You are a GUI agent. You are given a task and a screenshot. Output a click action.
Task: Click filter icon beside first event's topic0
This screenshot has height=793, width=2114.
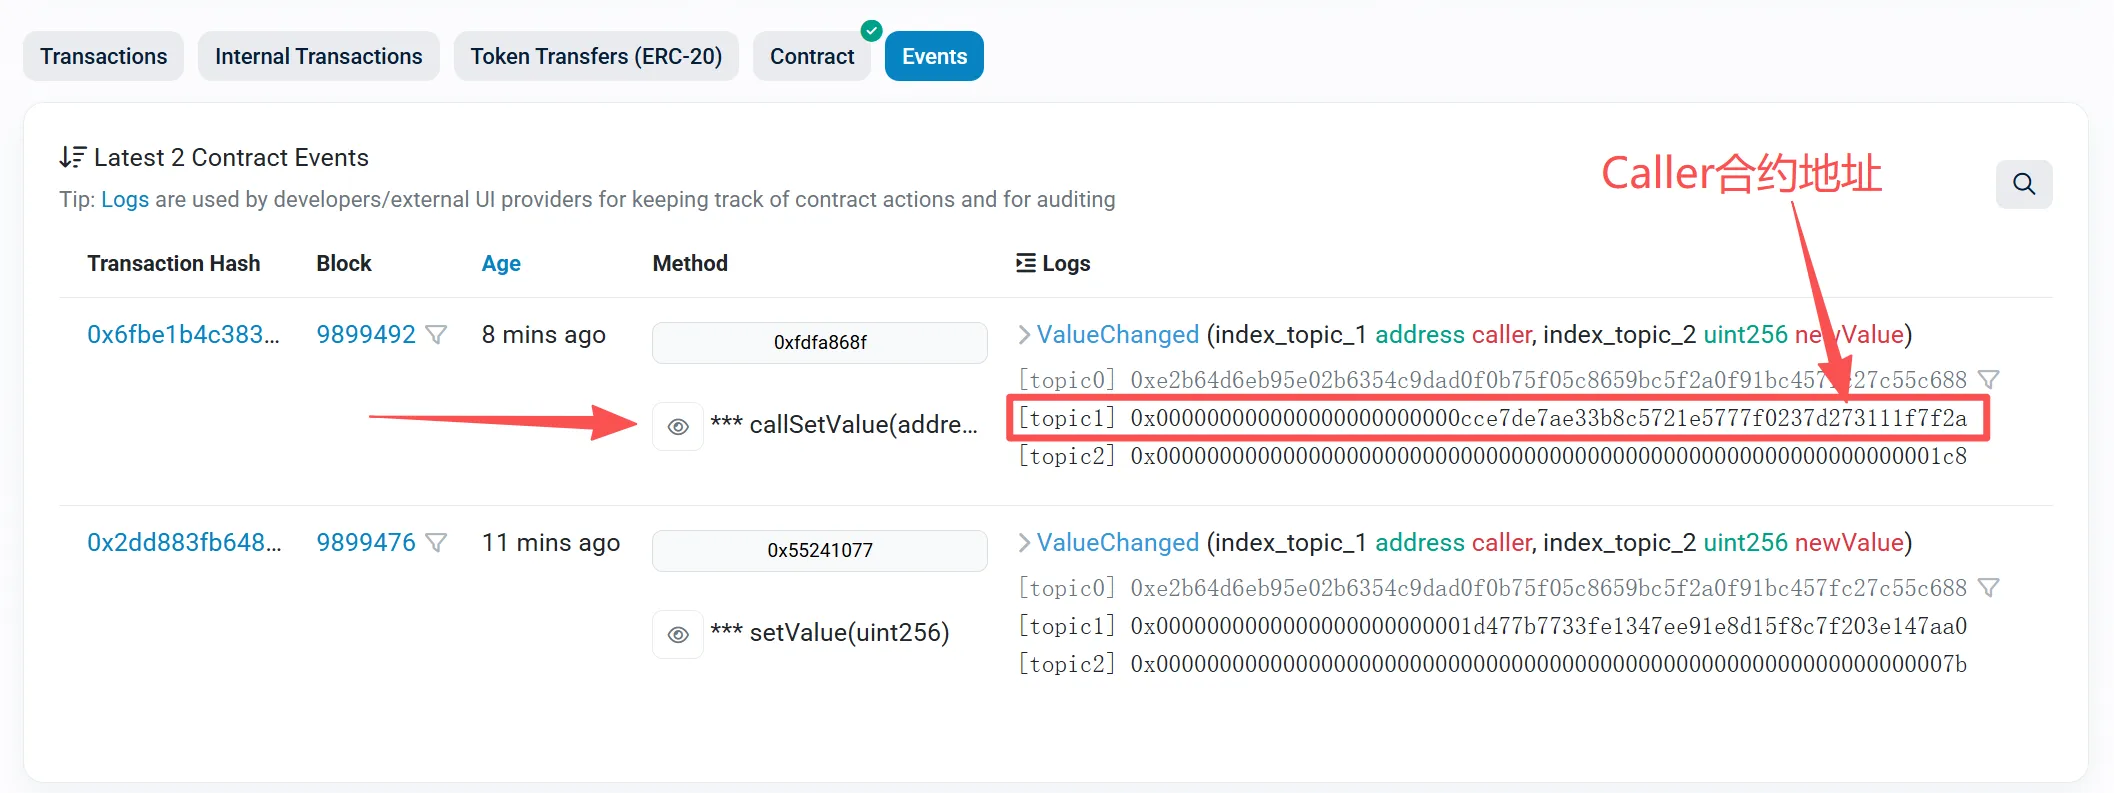point(1989,380)
